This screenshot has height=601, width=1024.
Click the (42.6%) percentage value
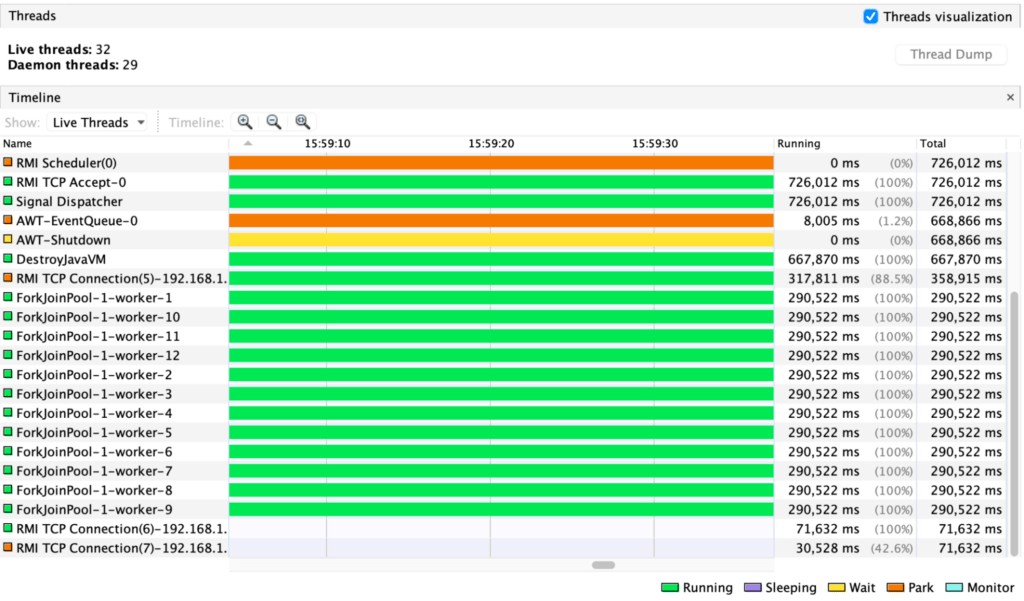(x=891, y=548)
